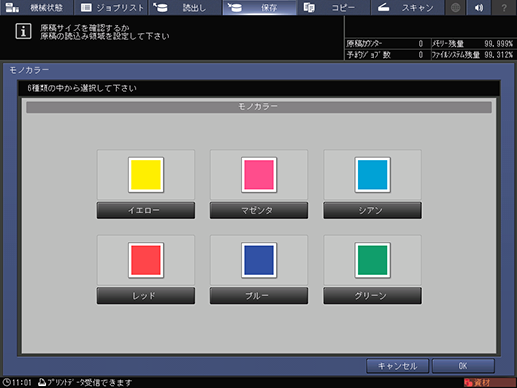Click the メモリー残量 99.999% value
The height and width of the screenshot is (388, 517).
[499, 44]
